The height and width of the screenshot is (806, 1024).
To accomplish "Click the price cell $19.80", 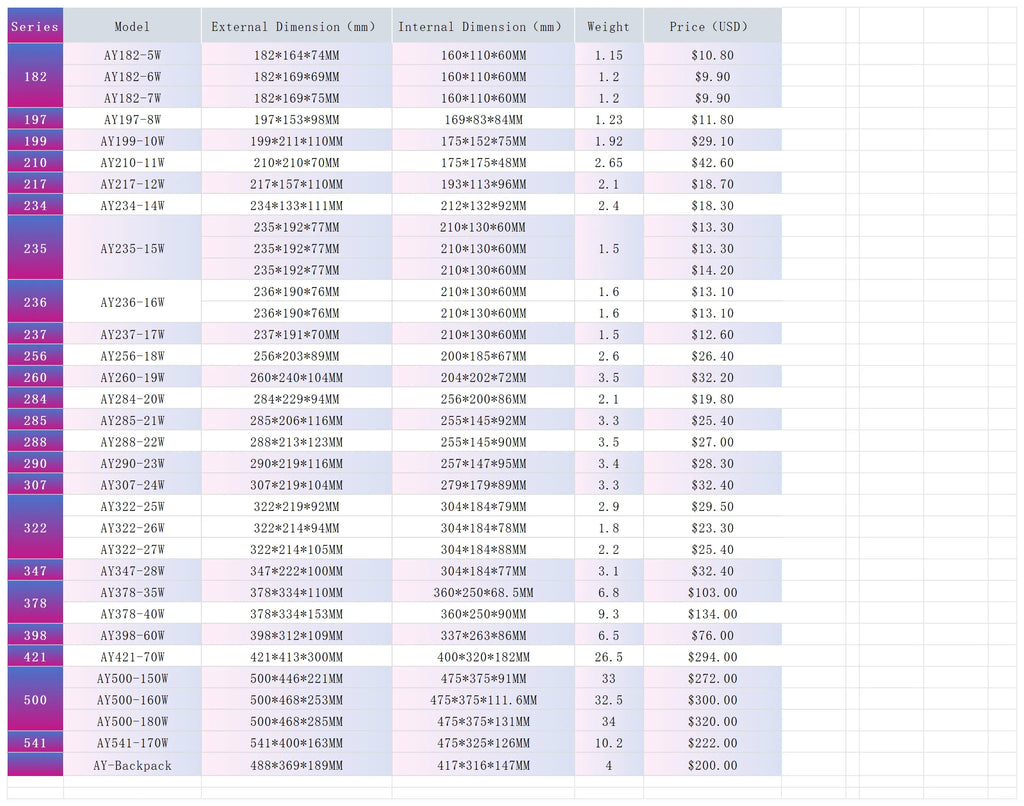I will [x=712, y=399].
